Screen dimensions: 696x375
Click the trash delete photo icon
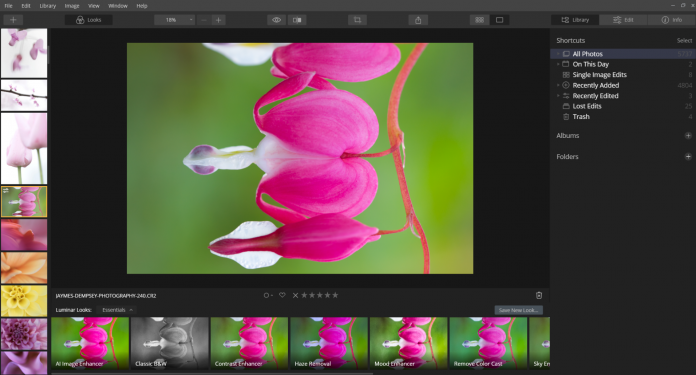click(x=539, y=296)
